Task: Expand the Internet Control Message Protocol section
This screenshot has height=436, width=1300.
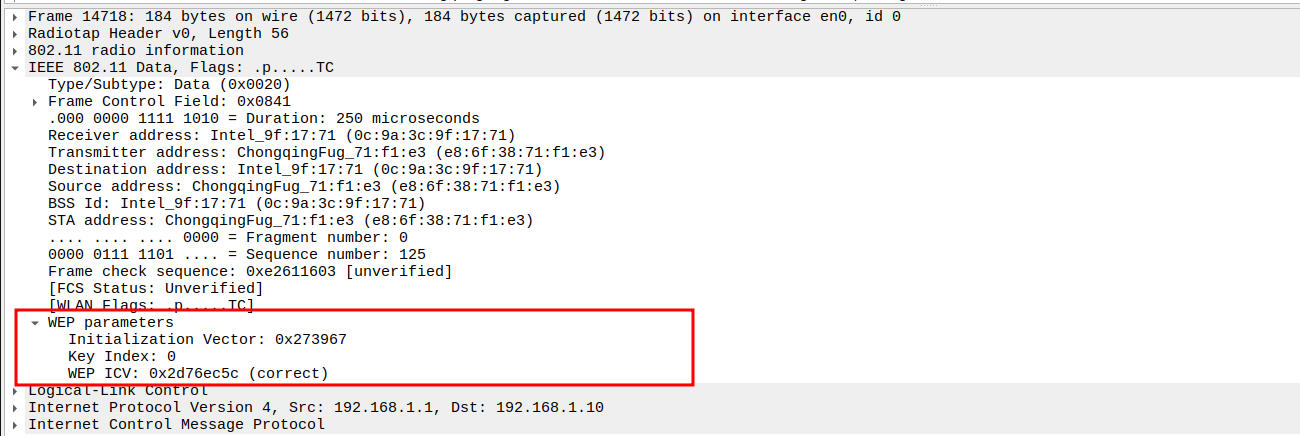Action: click(x=15, y=425)
